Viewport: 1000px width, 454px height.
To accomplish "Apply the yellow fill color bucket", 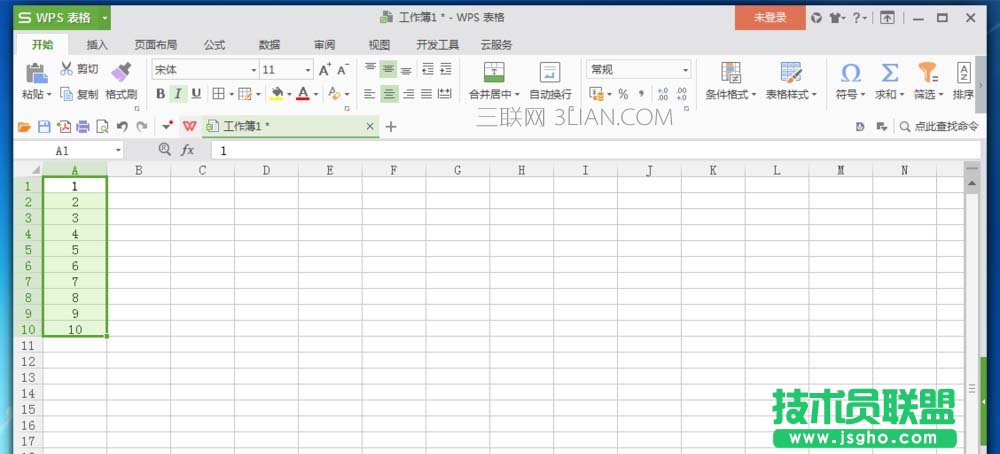I will [x=277, y=94].
